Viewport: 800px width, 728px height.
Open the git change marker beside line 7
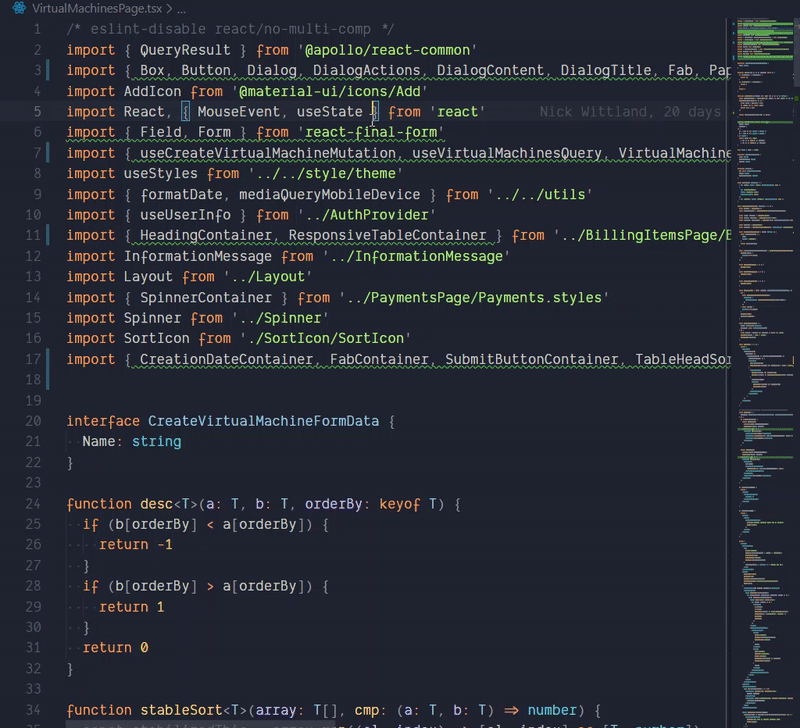[48, 153]
